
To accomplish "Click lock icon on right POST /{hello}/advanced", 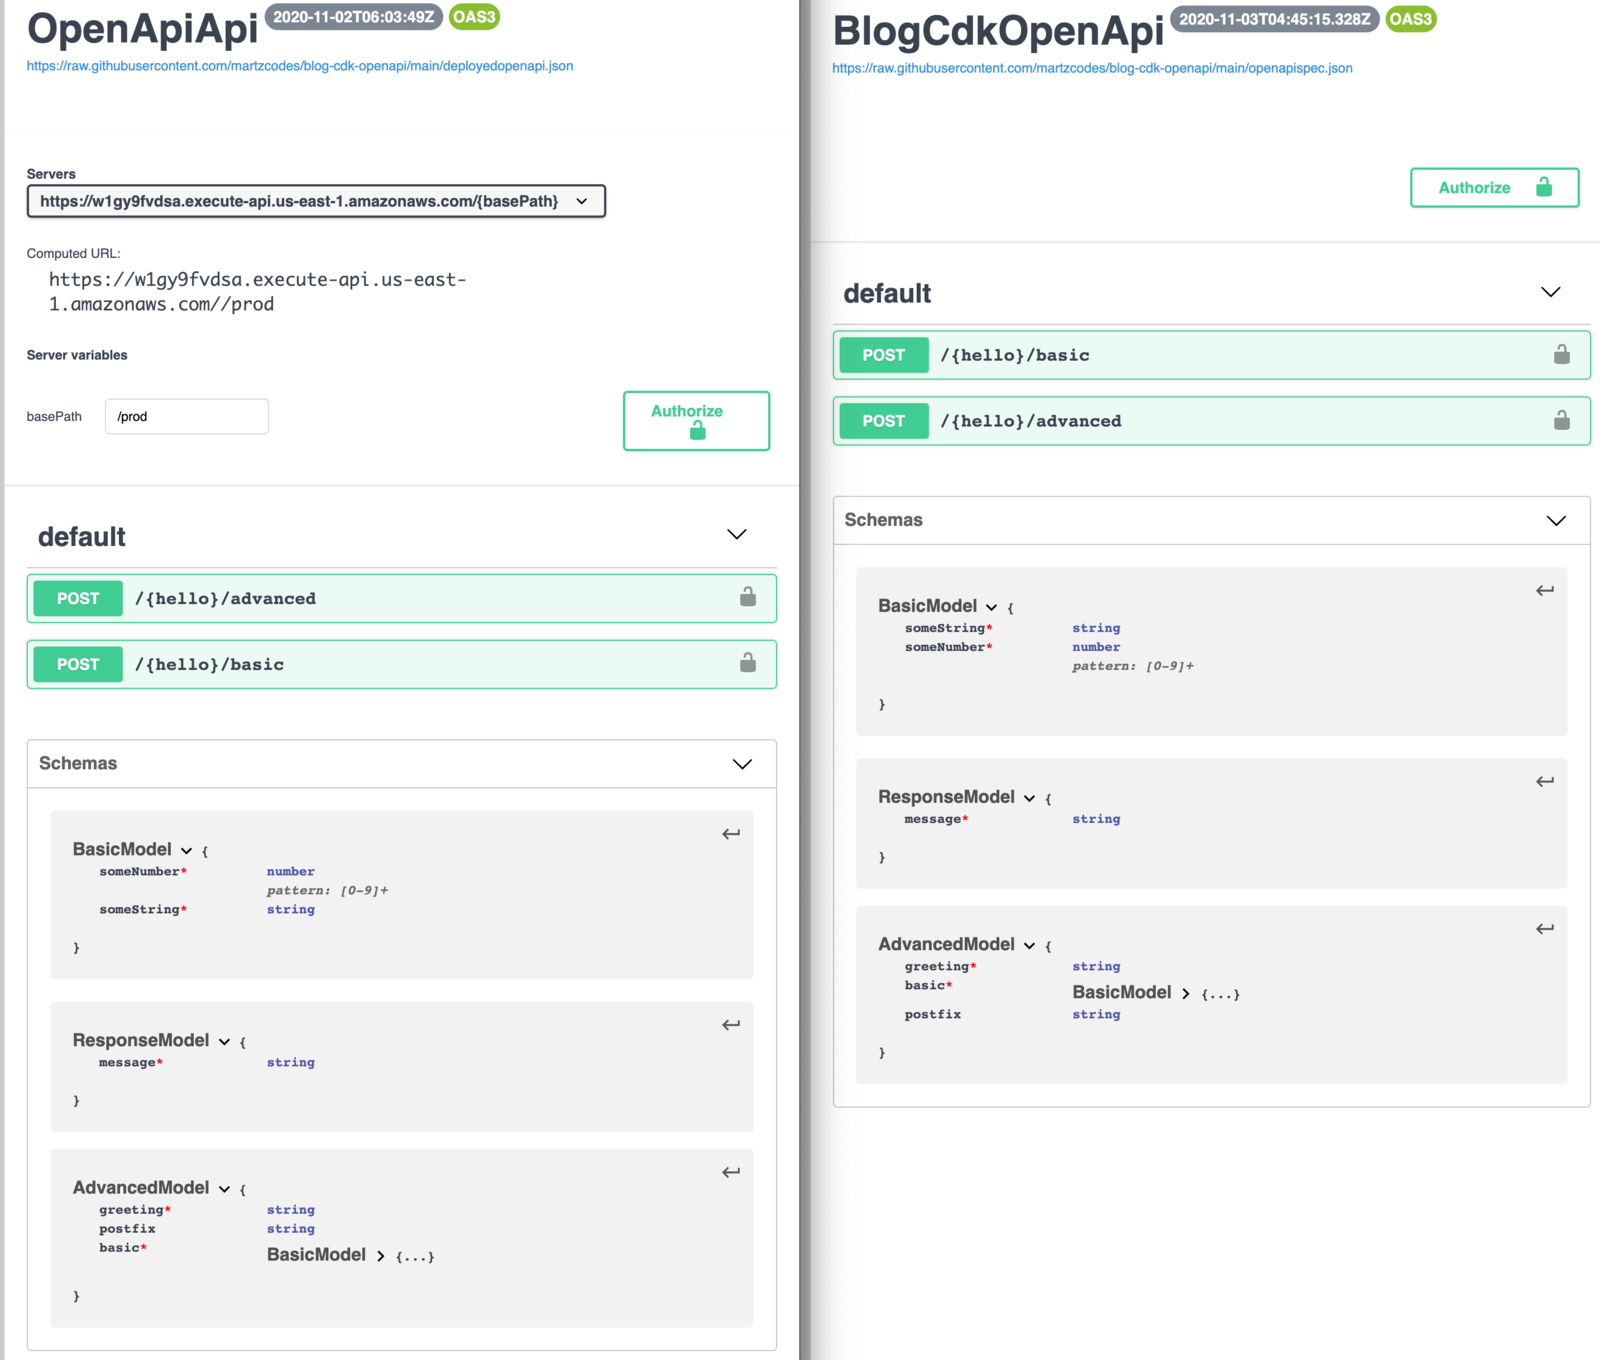I will pyautogui.click(x=1562, y=420).
